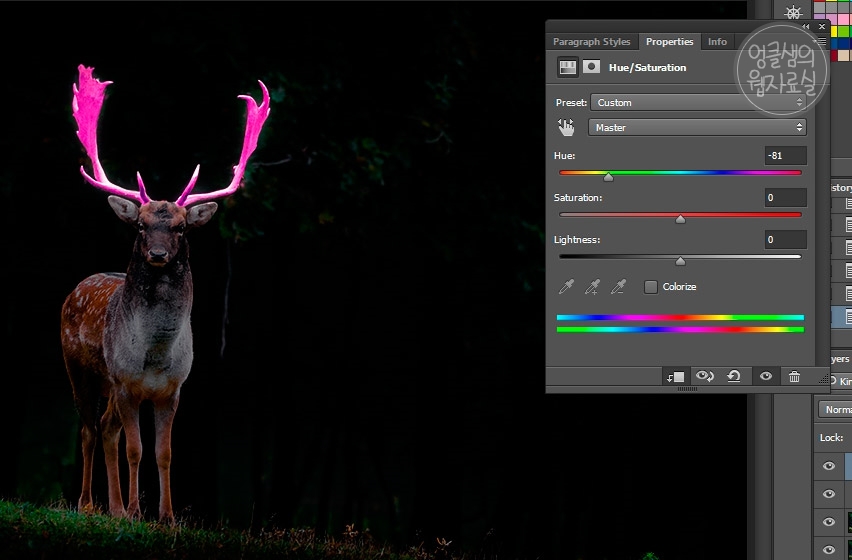Close the Properties panel

pos(822,26)
